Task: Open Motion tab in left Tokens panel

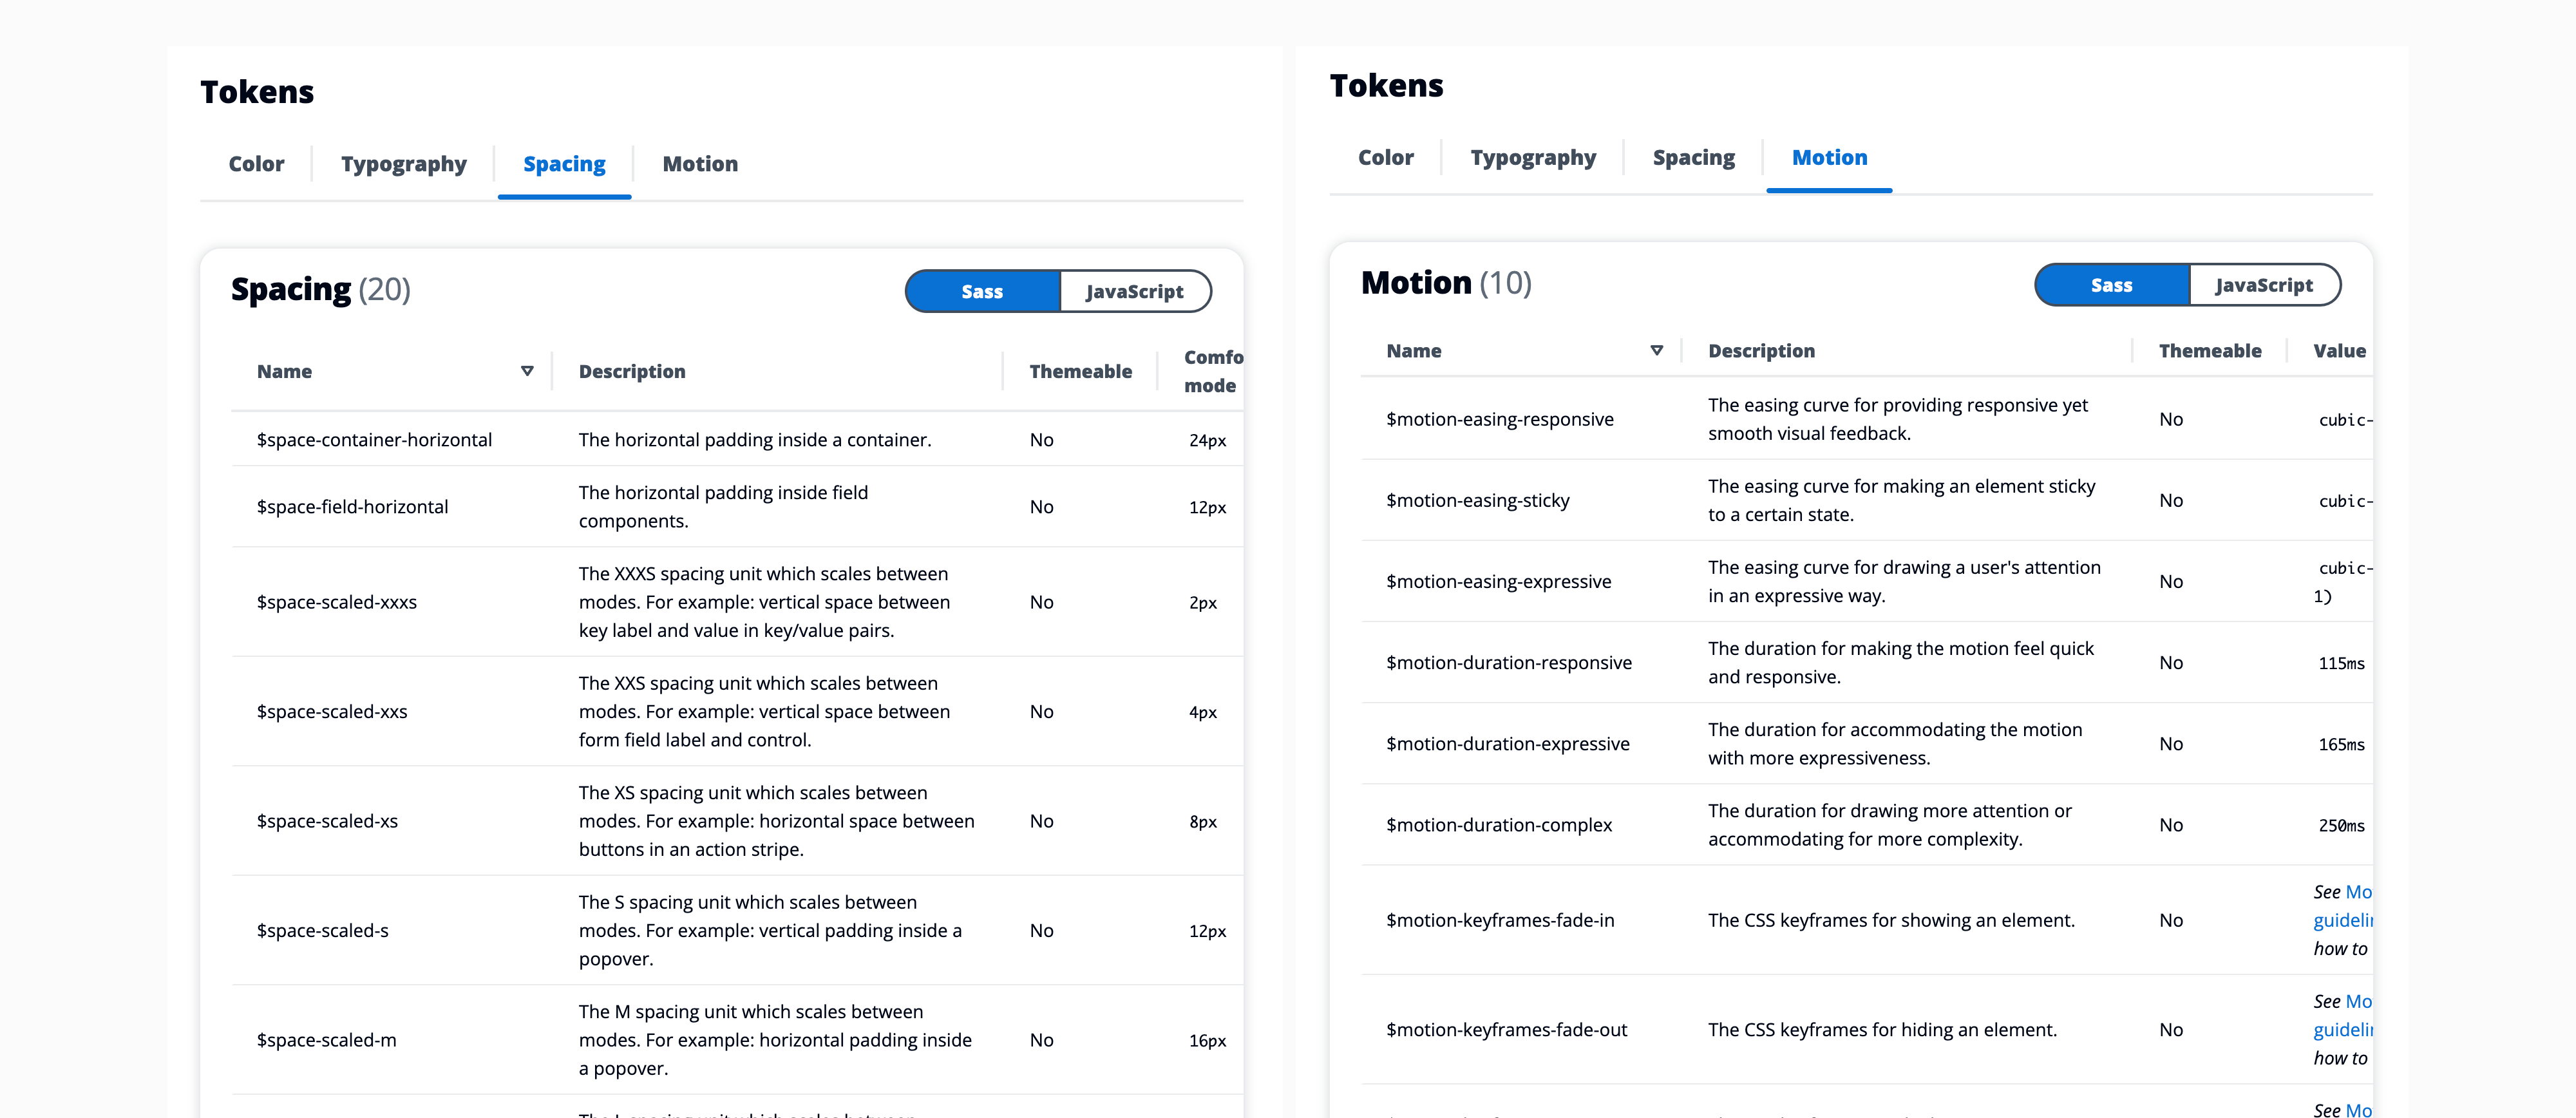Action: (x=700, y=164)
